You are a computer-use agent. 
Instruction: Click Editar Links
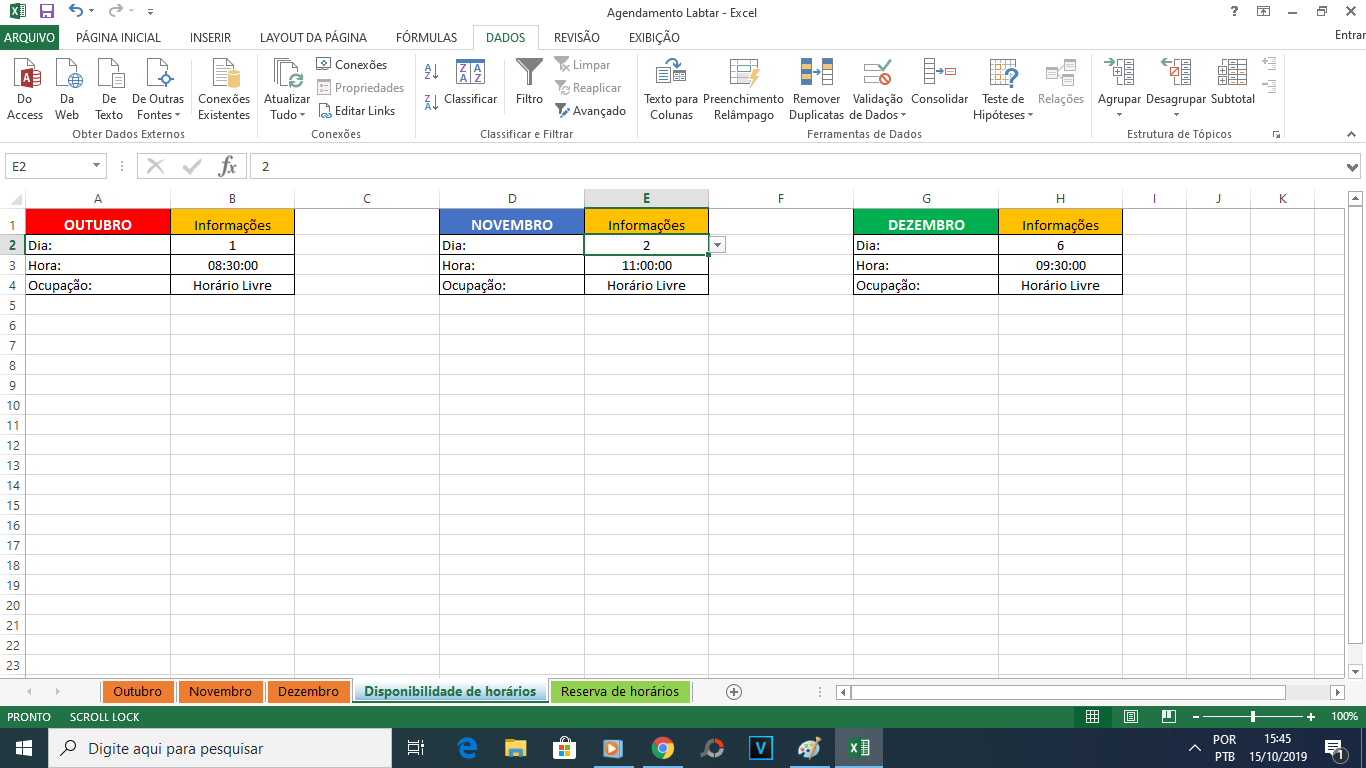pyautogui.click(x=357, y=111)
